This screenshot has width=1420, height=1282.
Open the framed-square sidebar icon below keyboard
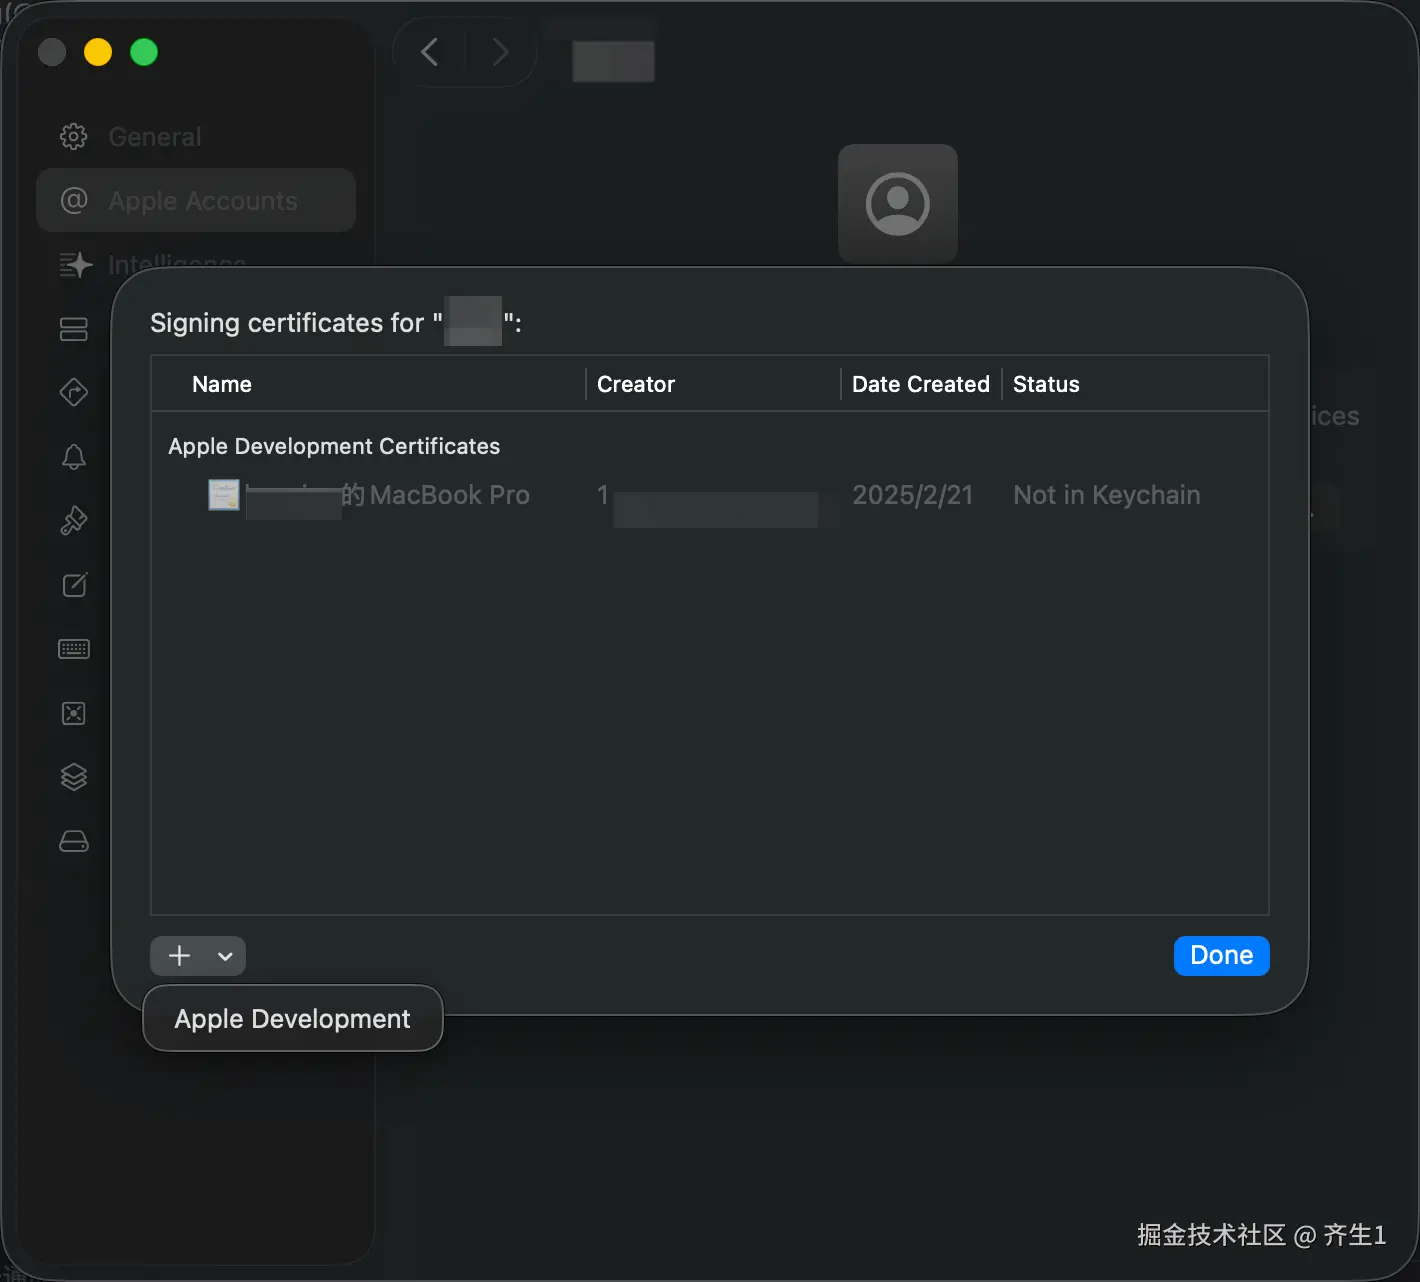point(74,713)
